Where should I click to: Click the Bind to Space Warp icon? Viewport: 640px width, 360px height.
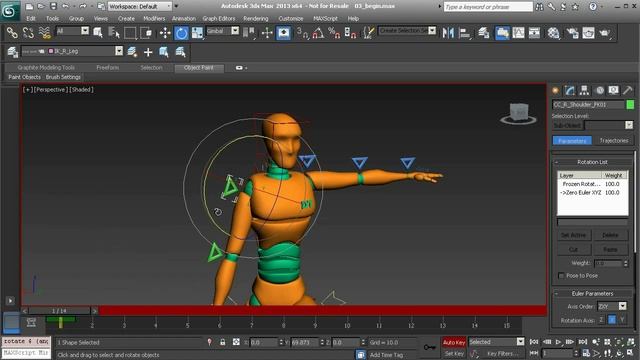[44, 32]
